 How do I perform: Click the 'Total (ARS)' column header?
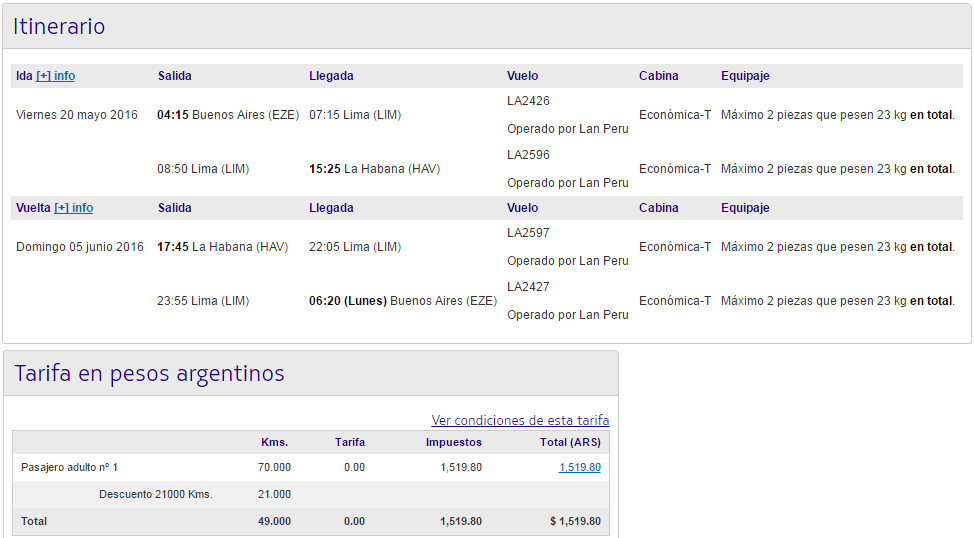point(570,442)
